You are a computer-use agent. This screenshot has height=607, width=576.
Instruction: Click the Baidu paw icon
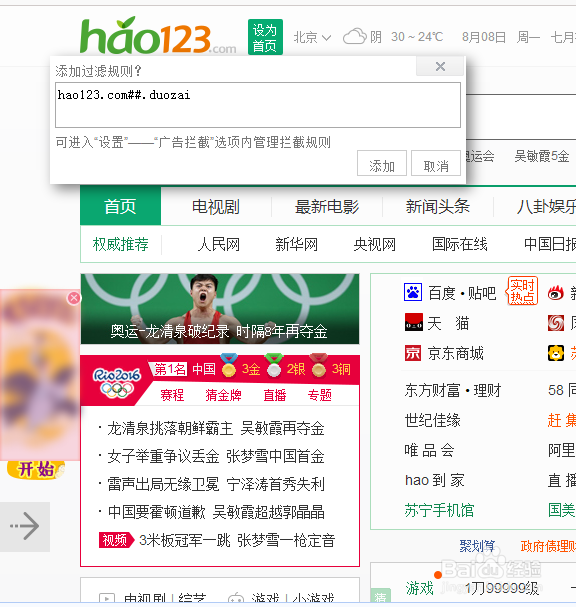pos(413,292)
